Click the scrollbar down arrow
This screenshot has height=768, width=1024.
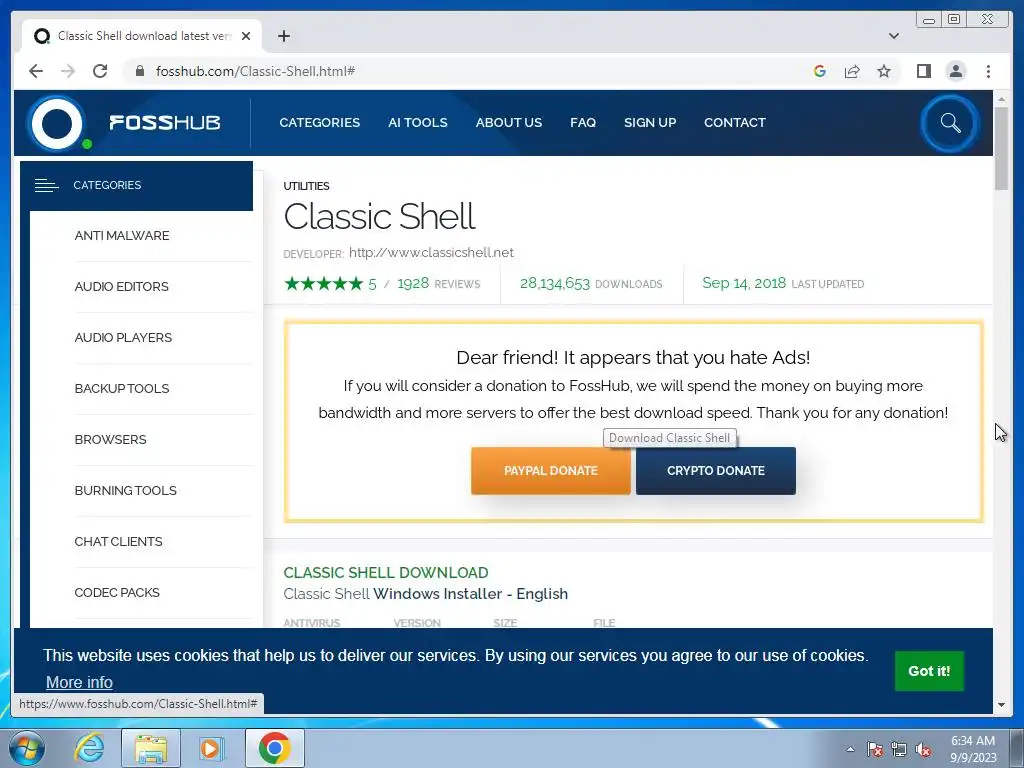click(x=1002, y=705)
